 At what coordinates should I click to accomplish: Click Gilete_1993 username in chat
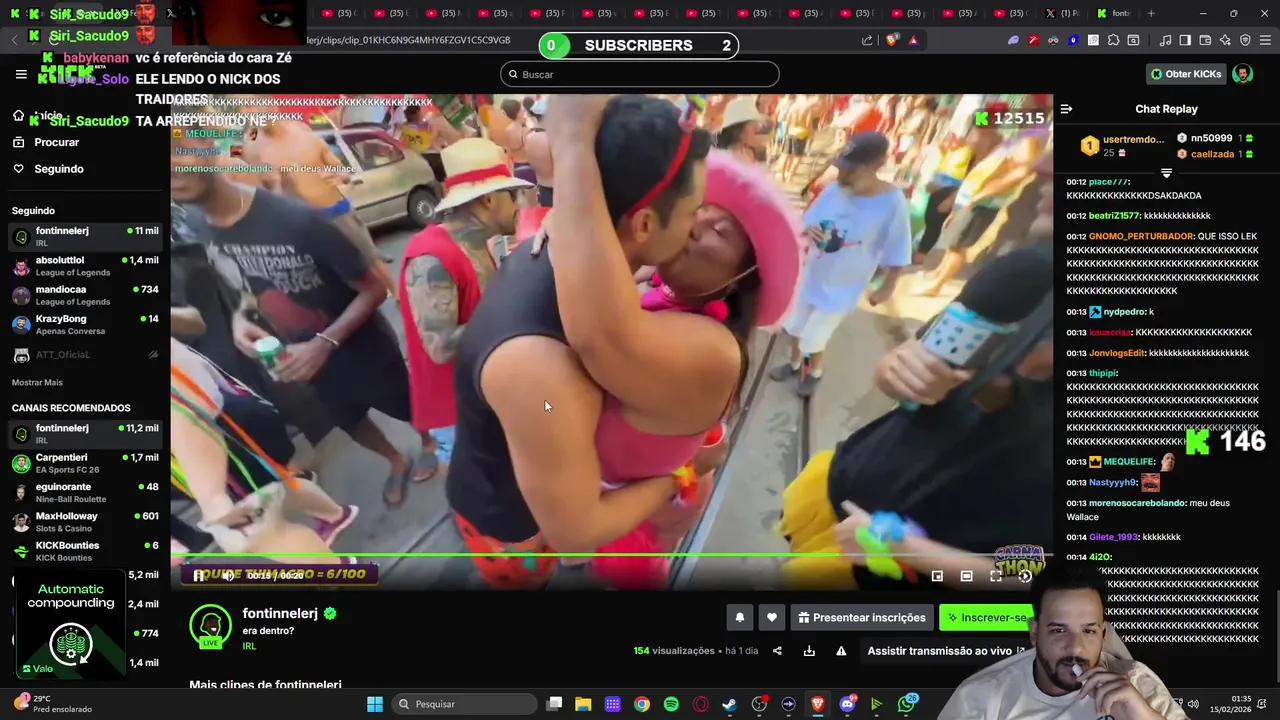(1114, 537)
